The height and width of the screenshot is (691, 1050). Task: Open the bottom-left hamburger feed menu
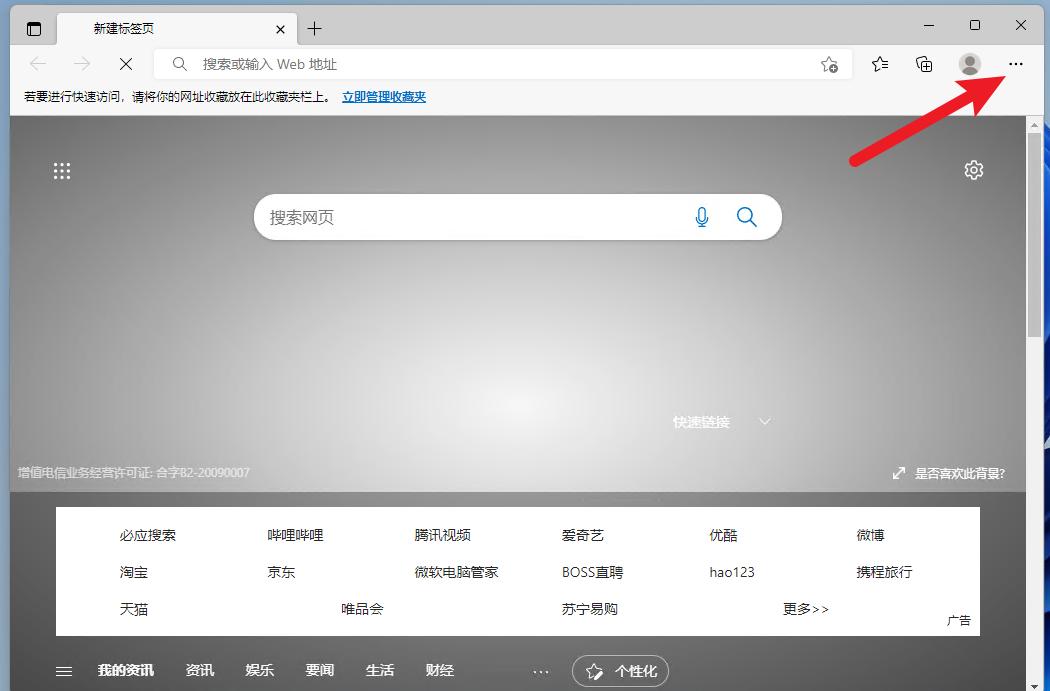click(x=63, y=670)
